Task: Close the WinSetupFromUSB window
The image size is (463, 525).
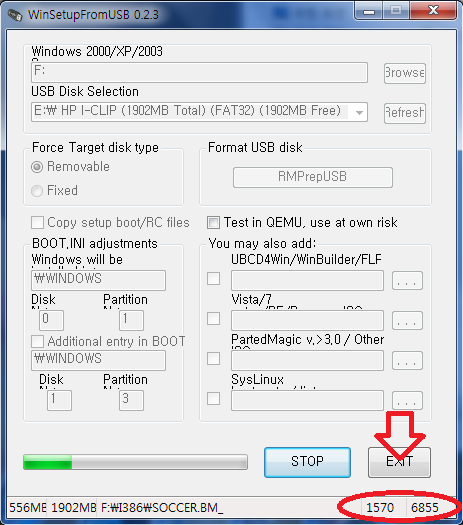Action: [x=433, y=11]
